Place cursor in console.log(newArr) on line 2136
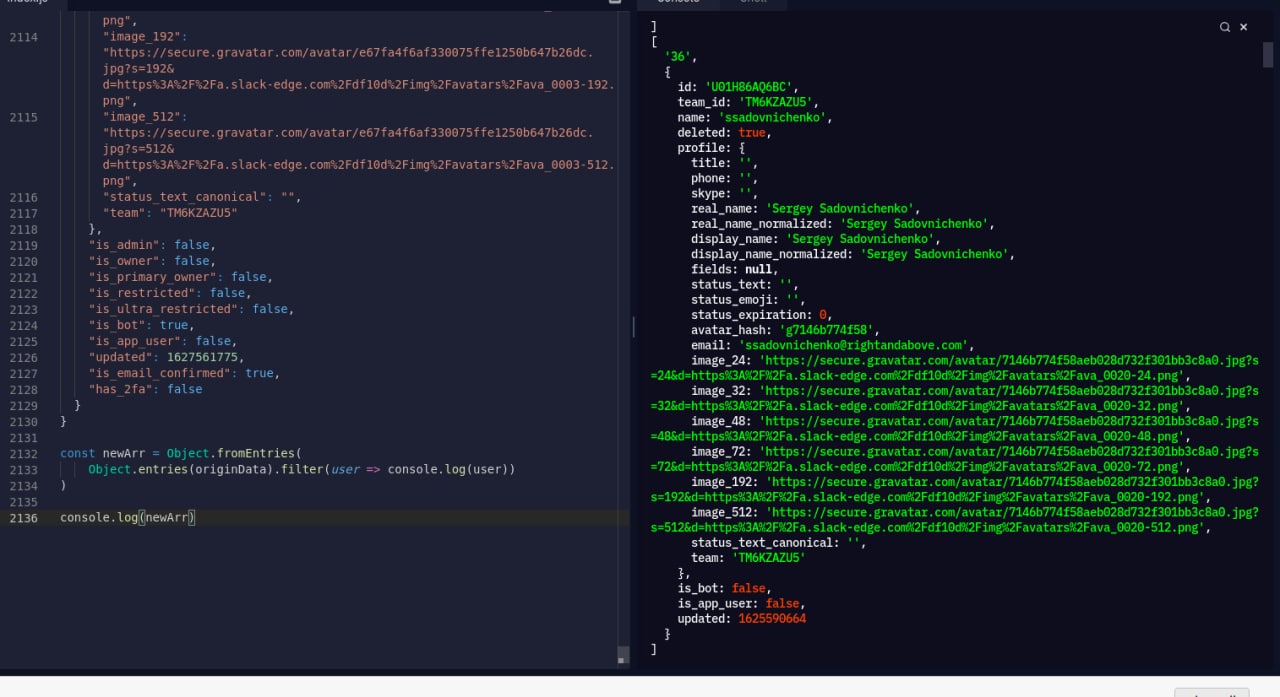Image resolution: width=1280 pixels, height=697 pixels. tap(128, 517)
